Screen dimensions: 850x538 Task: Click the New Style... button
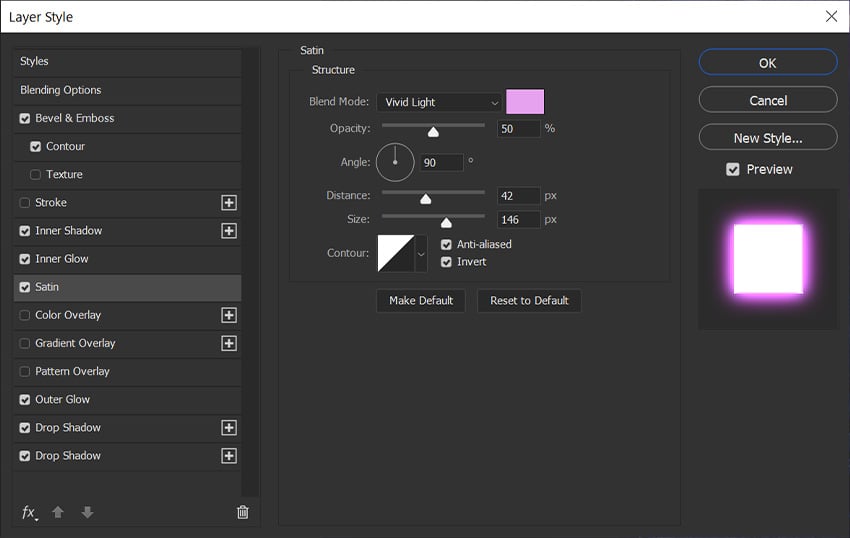click(x=767, y=138)
